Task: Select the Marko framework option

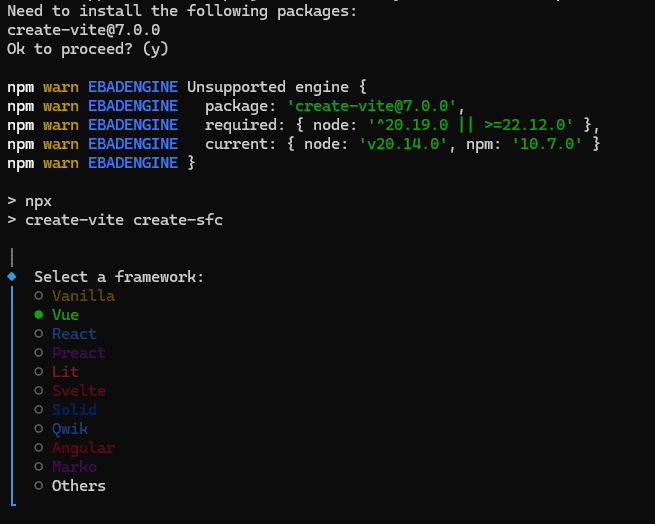Action: [74, 467]
